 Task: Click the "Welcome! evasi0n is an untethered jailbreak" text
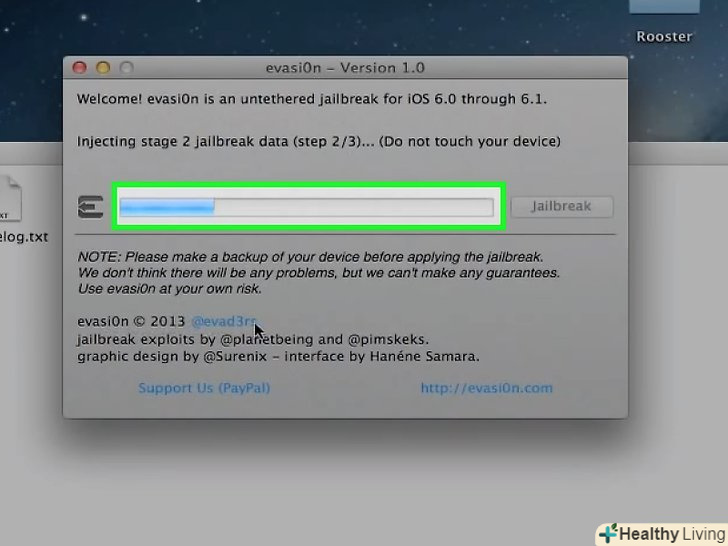[x=312, y=99]
